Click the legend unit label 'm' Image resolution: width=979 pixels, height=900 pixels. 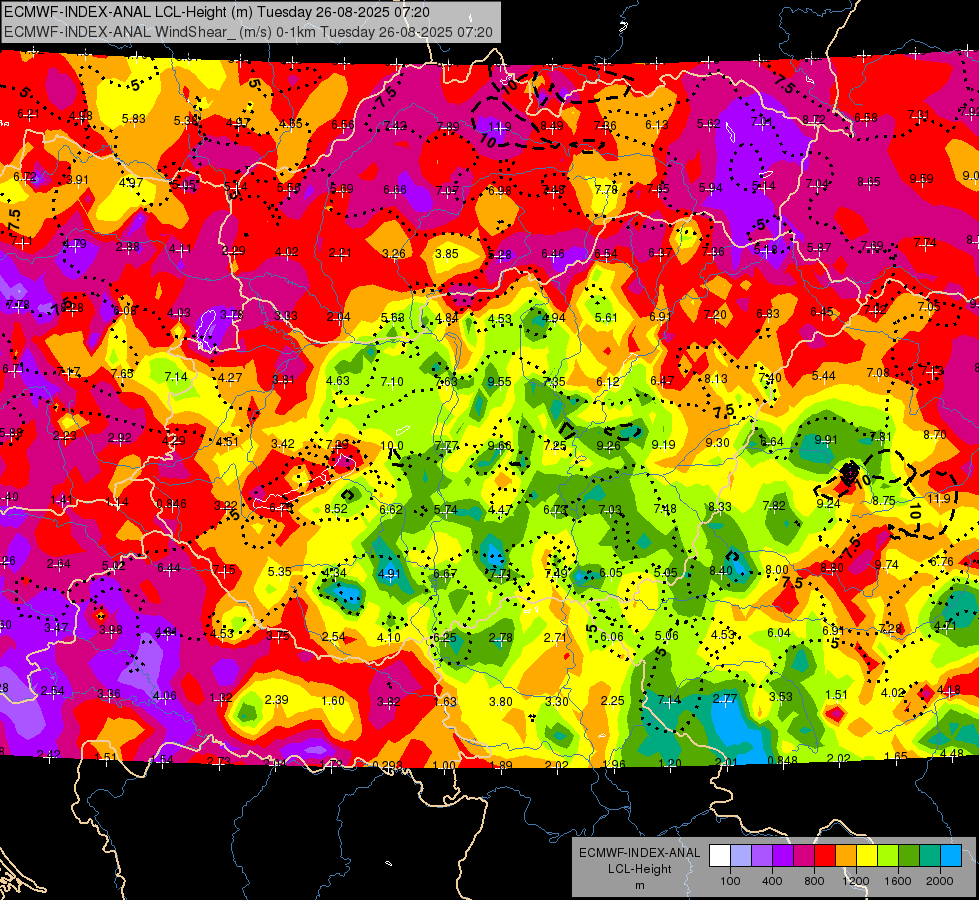(640, 886)
